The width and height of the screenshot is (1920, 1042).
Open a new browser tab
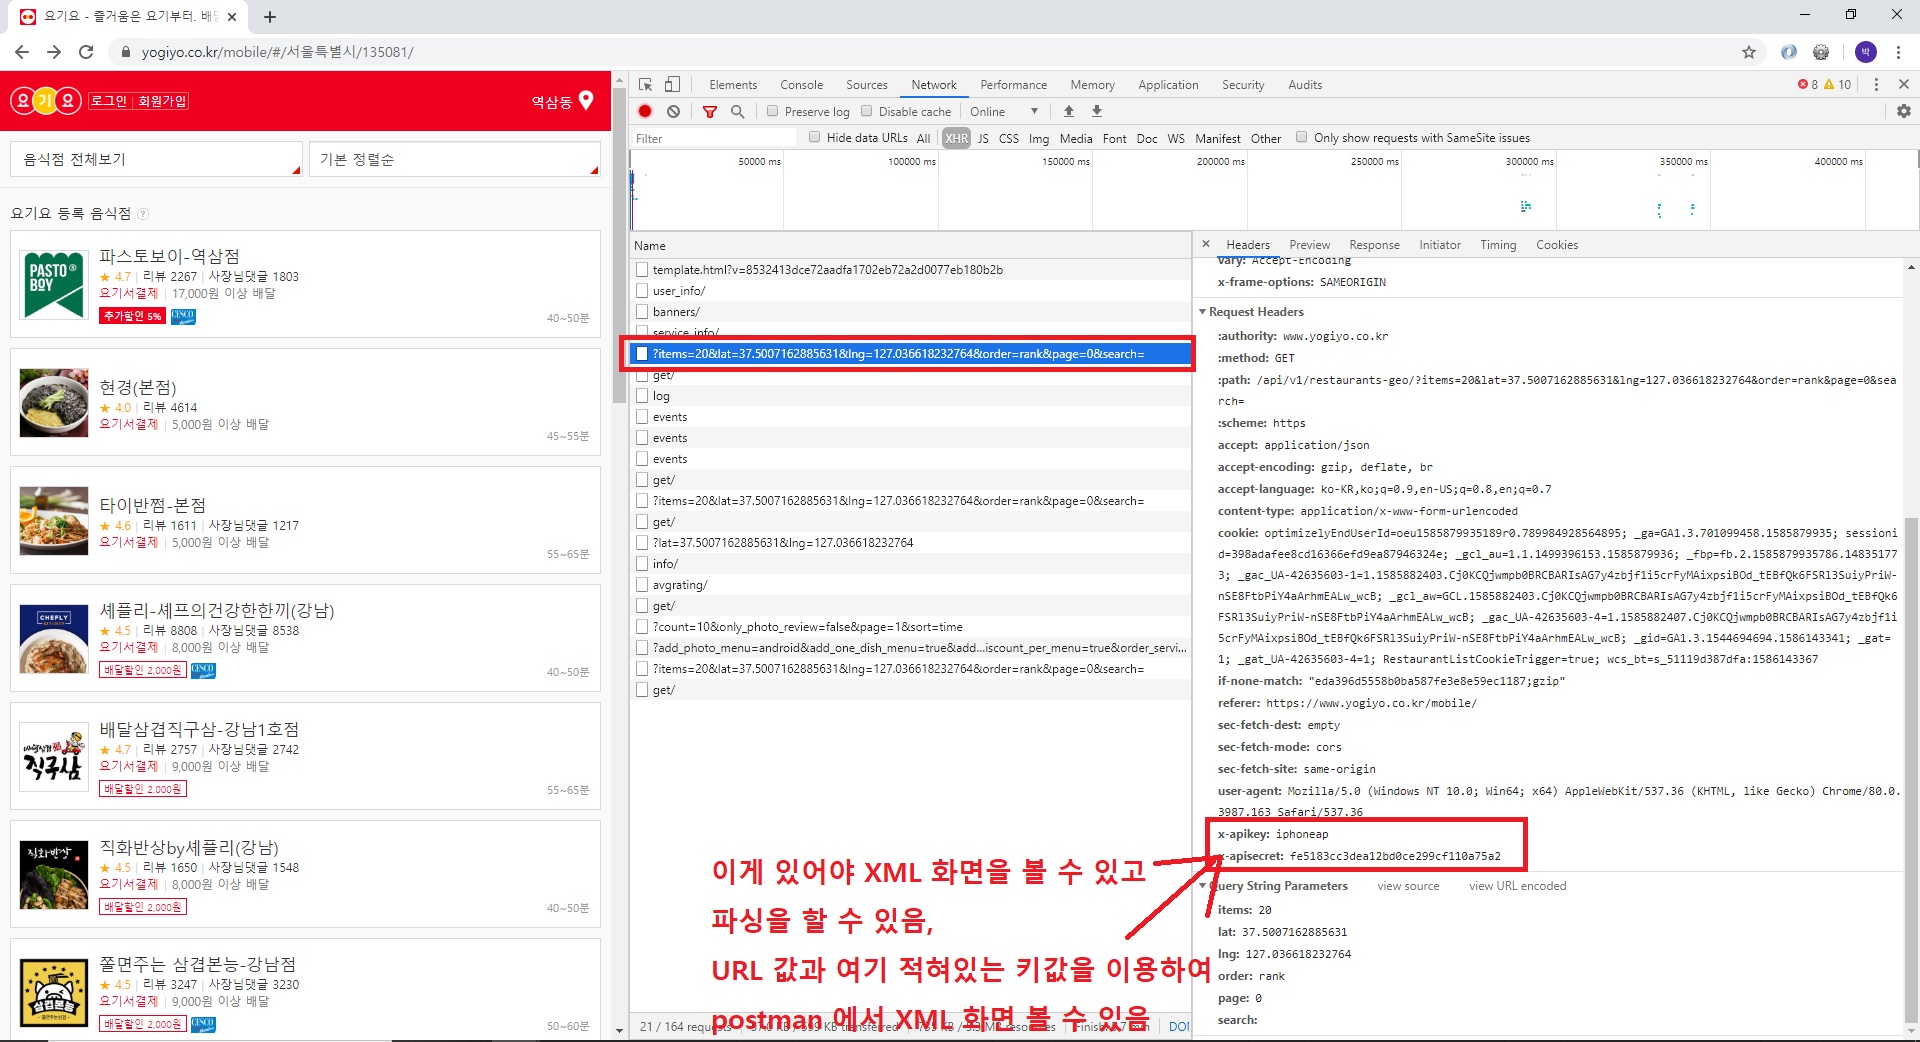pos(270,16)
